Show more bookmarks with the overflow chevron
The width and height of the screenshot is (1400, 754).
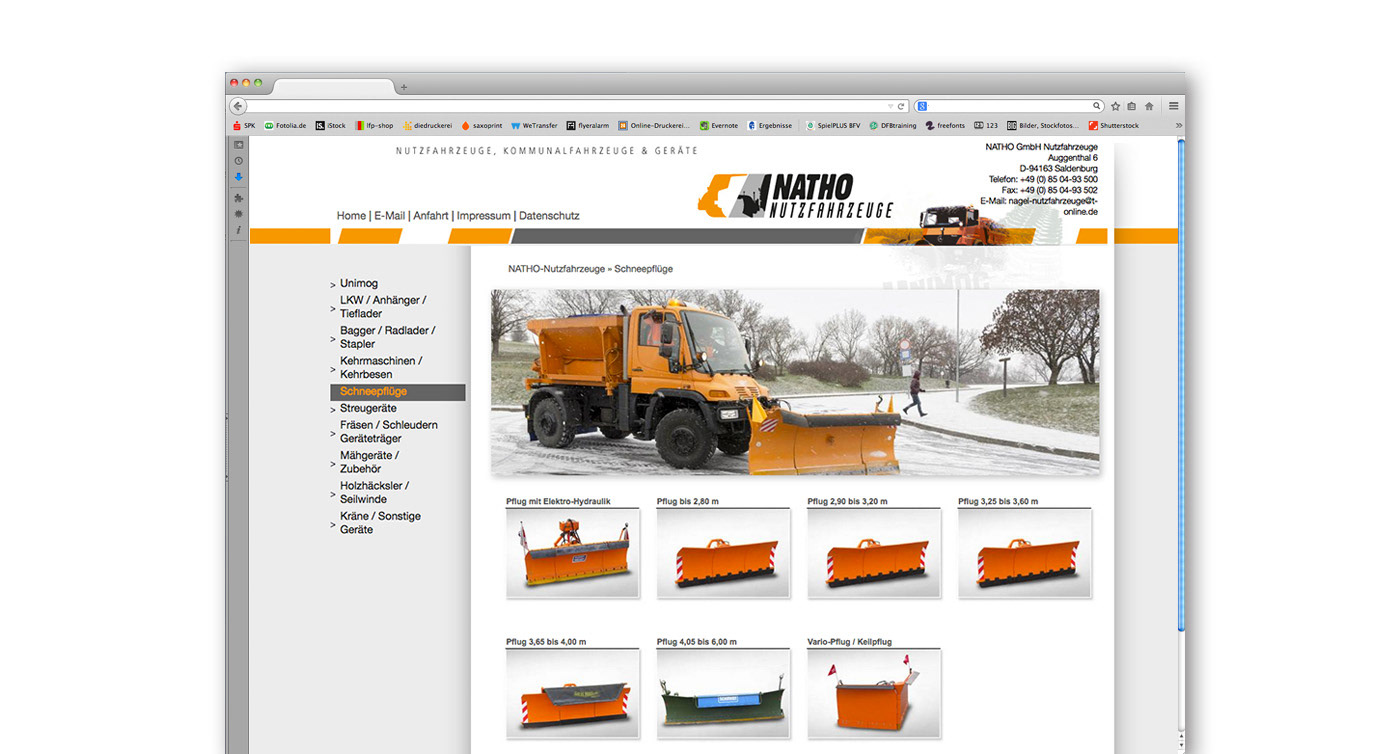[1177, 126]
